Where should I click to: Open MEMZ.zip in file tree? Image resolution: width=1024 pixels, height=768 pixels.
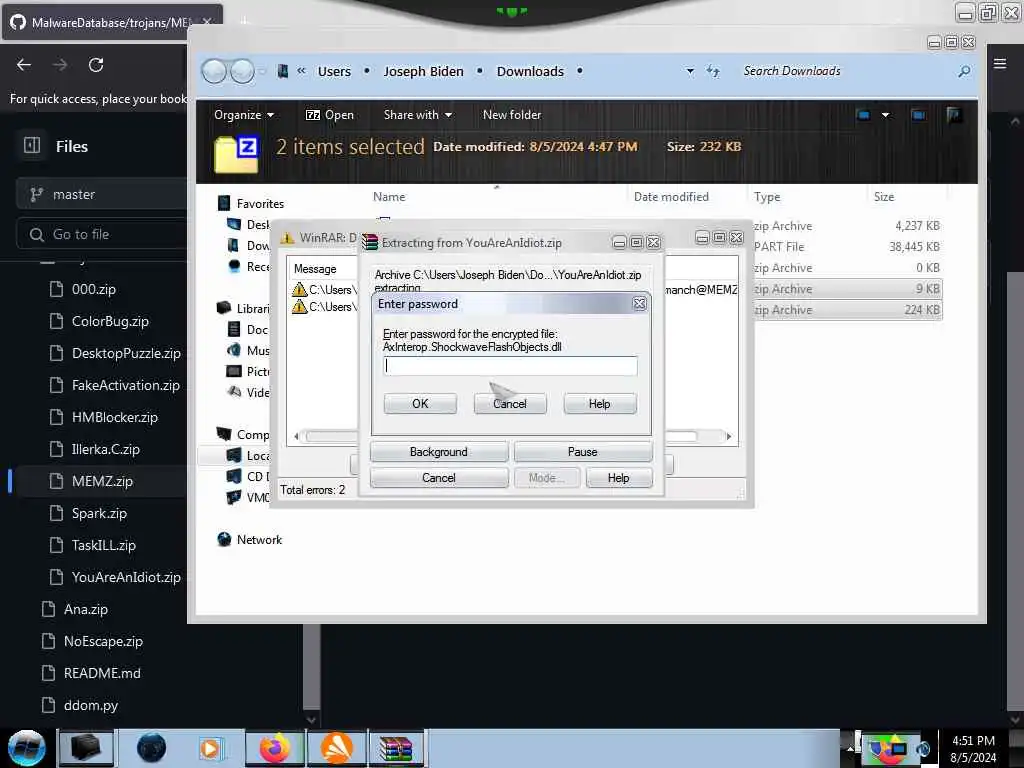click(102, 481)
